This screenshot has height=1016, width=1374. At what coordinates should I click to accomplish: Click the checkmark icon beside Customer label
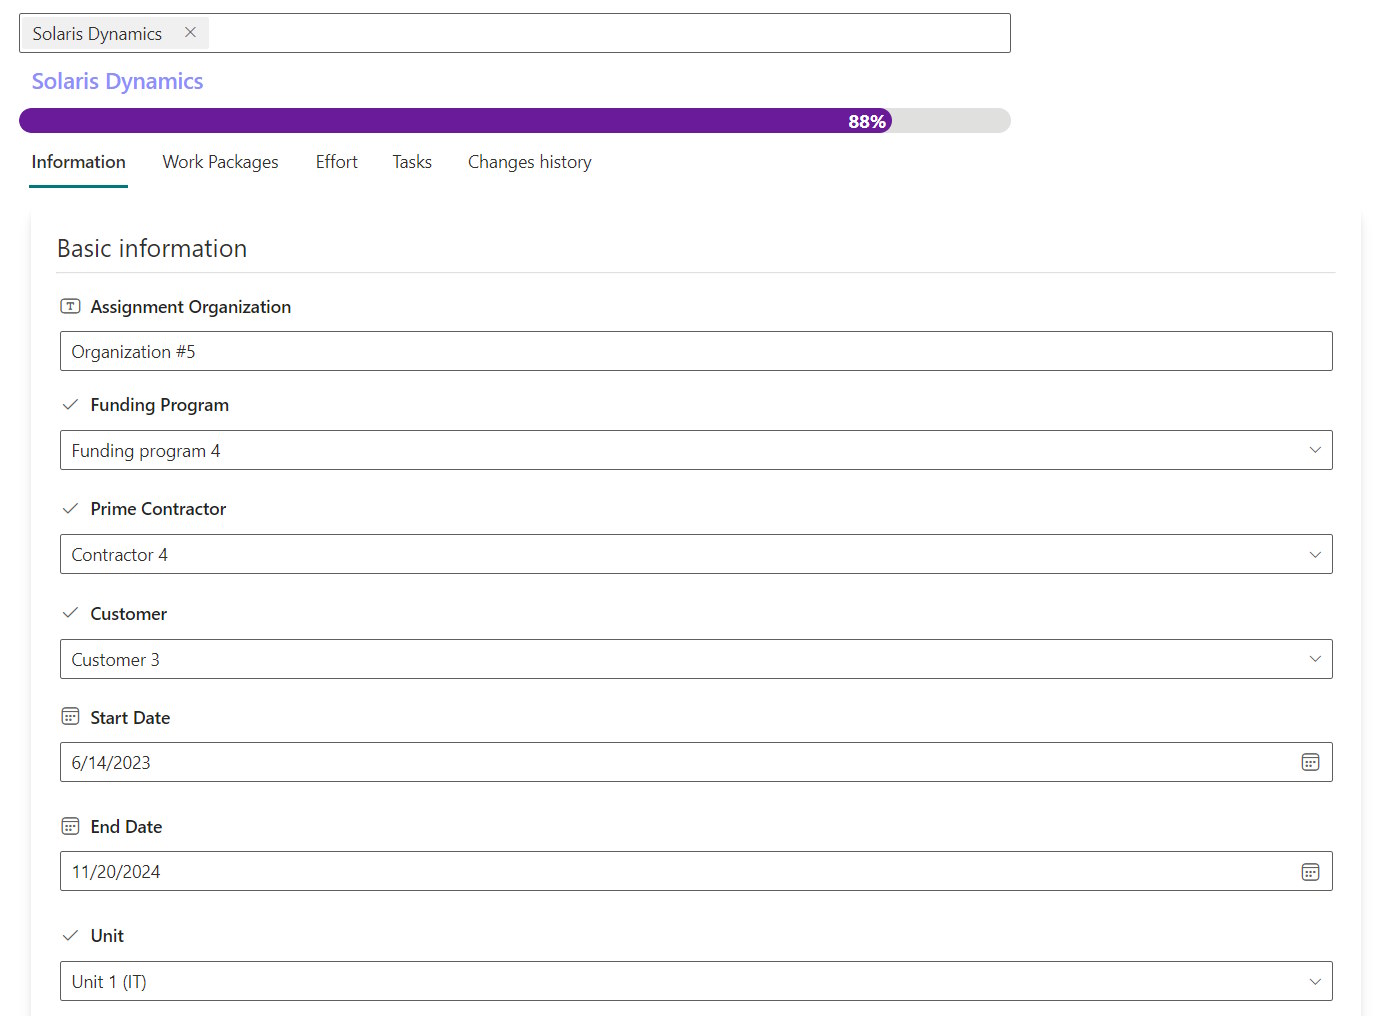(x=70, y=613)
